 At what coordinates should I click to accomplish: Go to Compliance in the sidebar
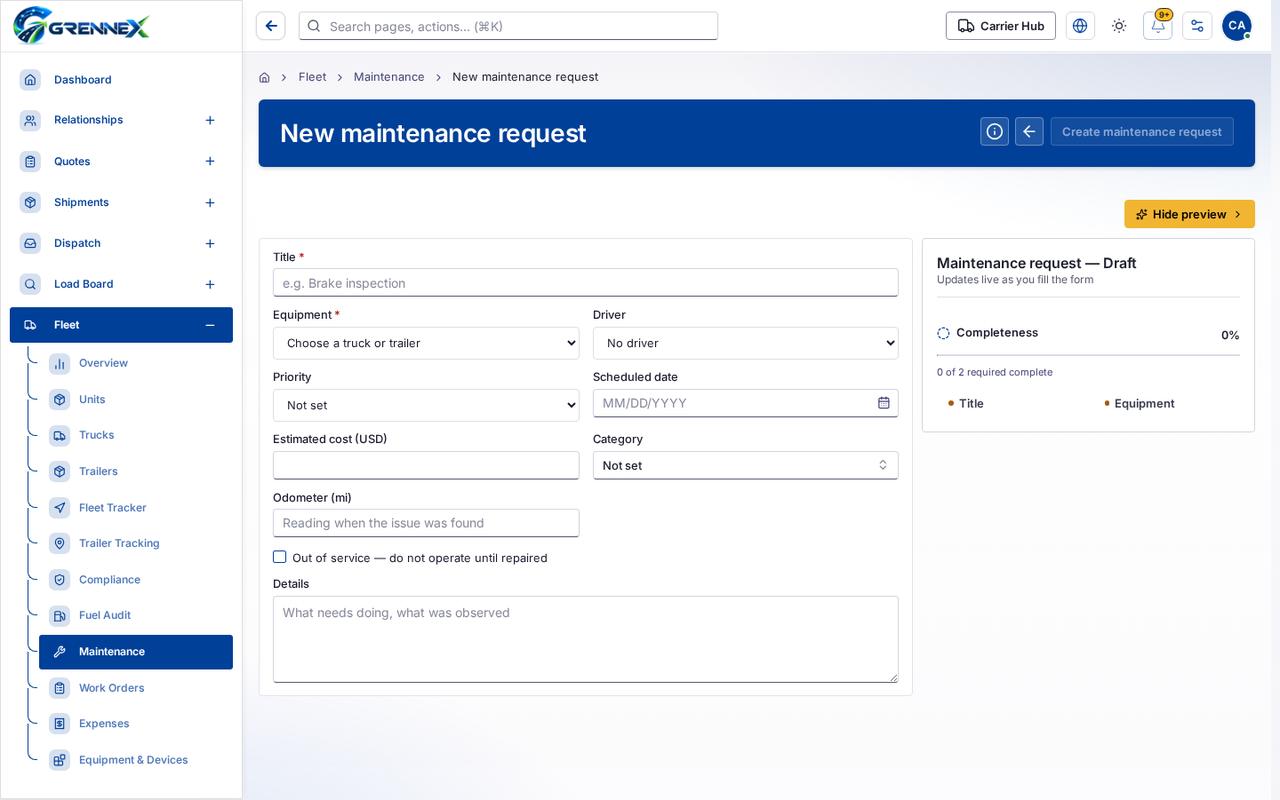(x=135, y=579)
